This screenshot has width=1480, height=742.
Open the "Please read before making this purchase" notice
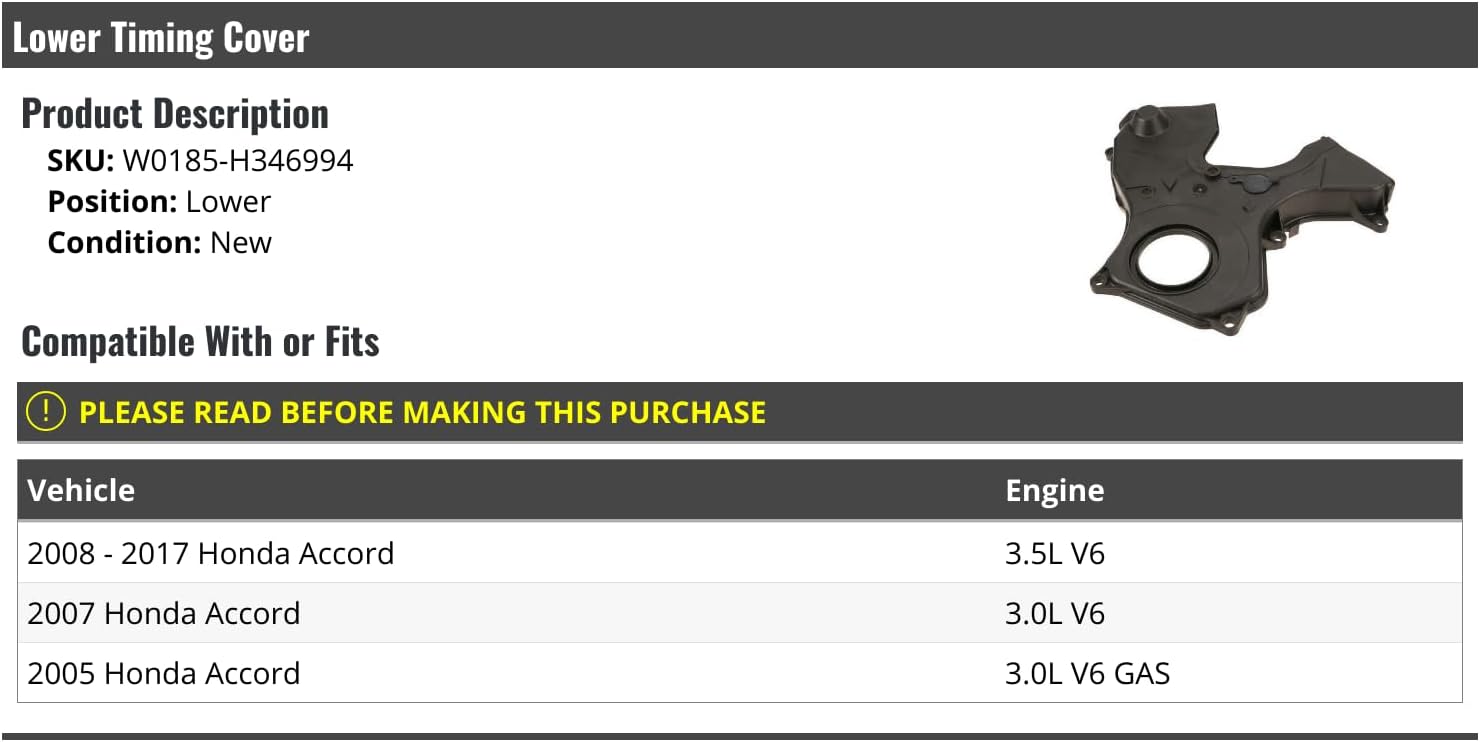(422, 412)
